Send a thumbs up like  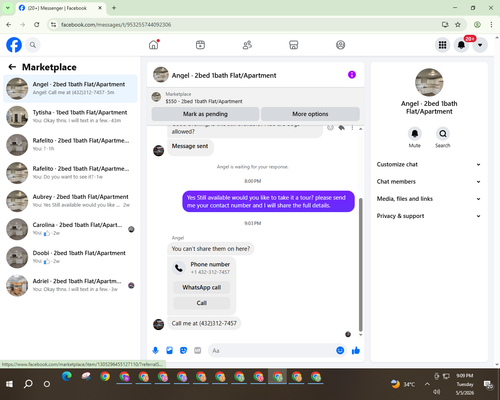point(356,350)
